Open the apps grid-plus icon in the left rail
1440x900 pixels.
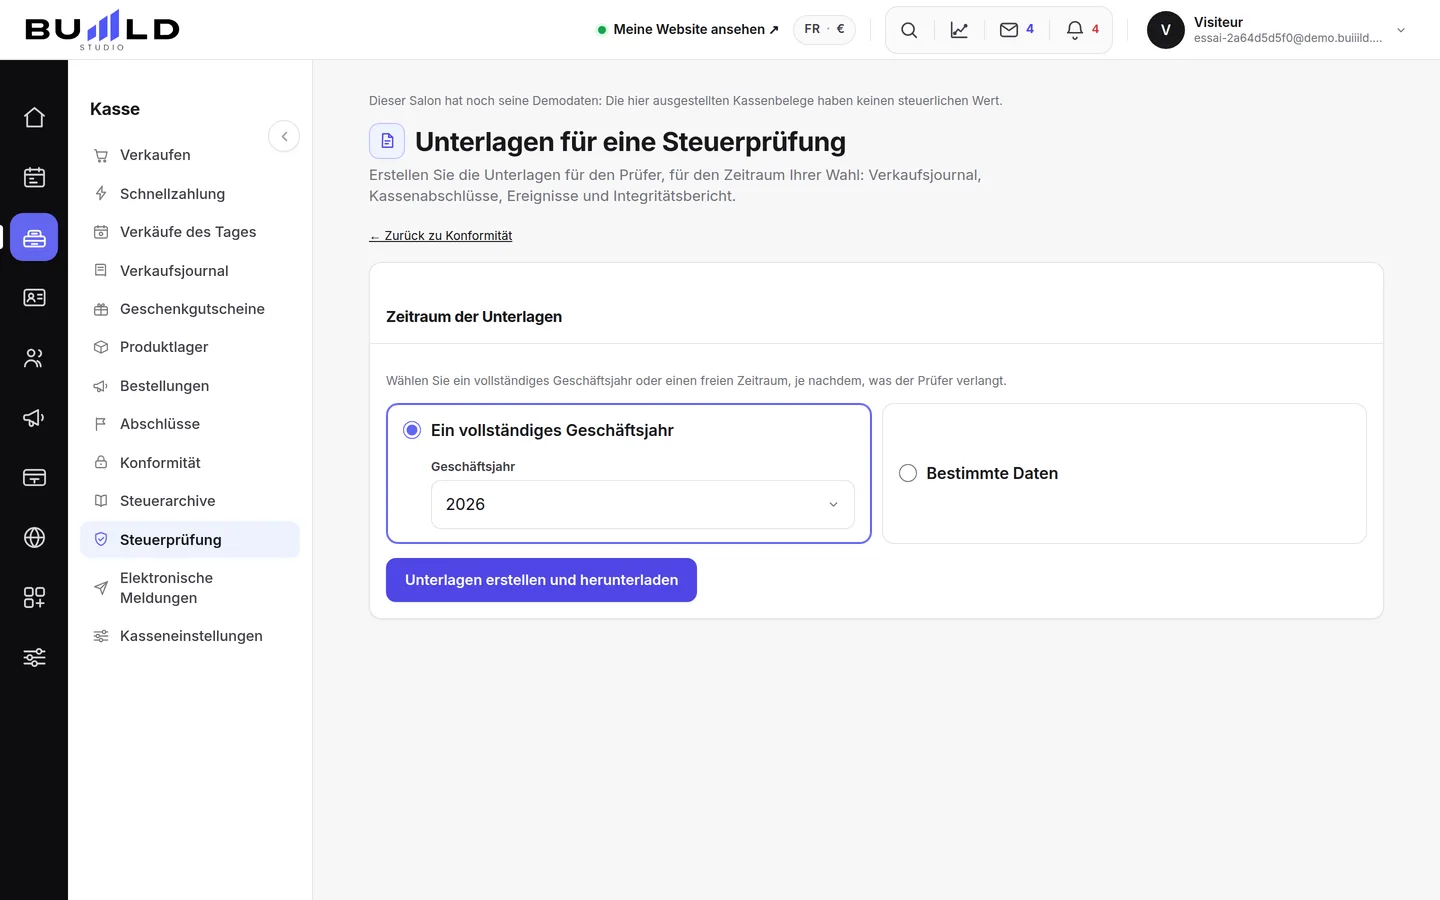pos(34,597)
